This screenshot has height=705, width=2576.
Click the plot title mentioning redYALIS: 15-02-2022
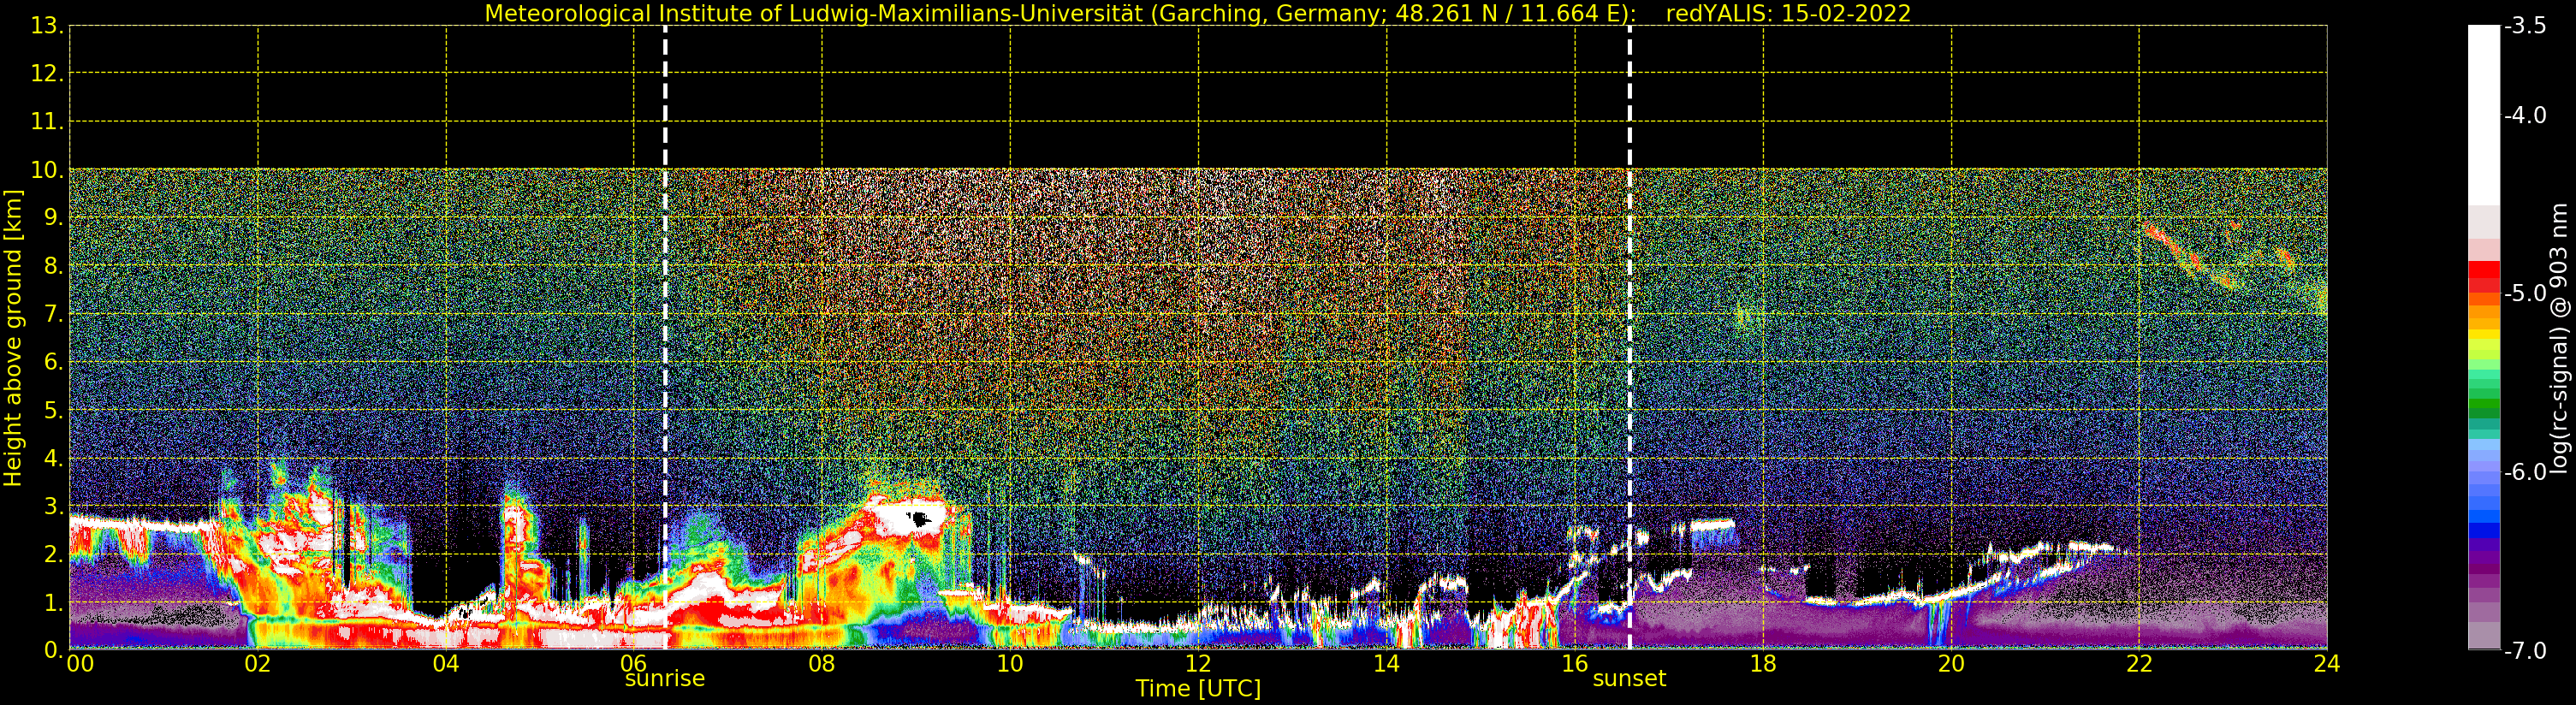1198,14
